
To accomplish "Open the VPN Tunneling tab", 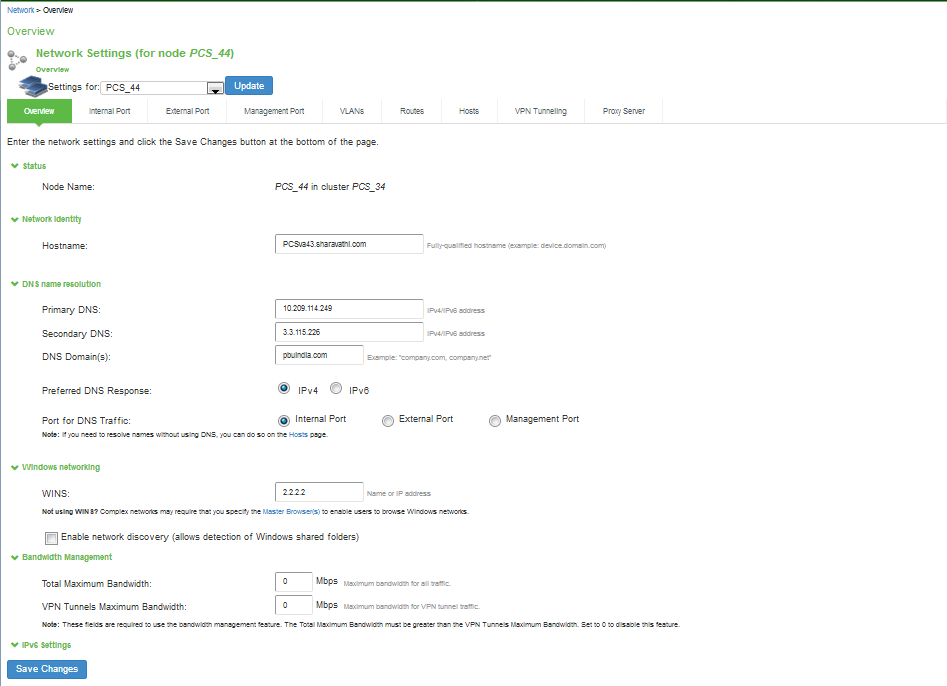I will click(540, 111).
